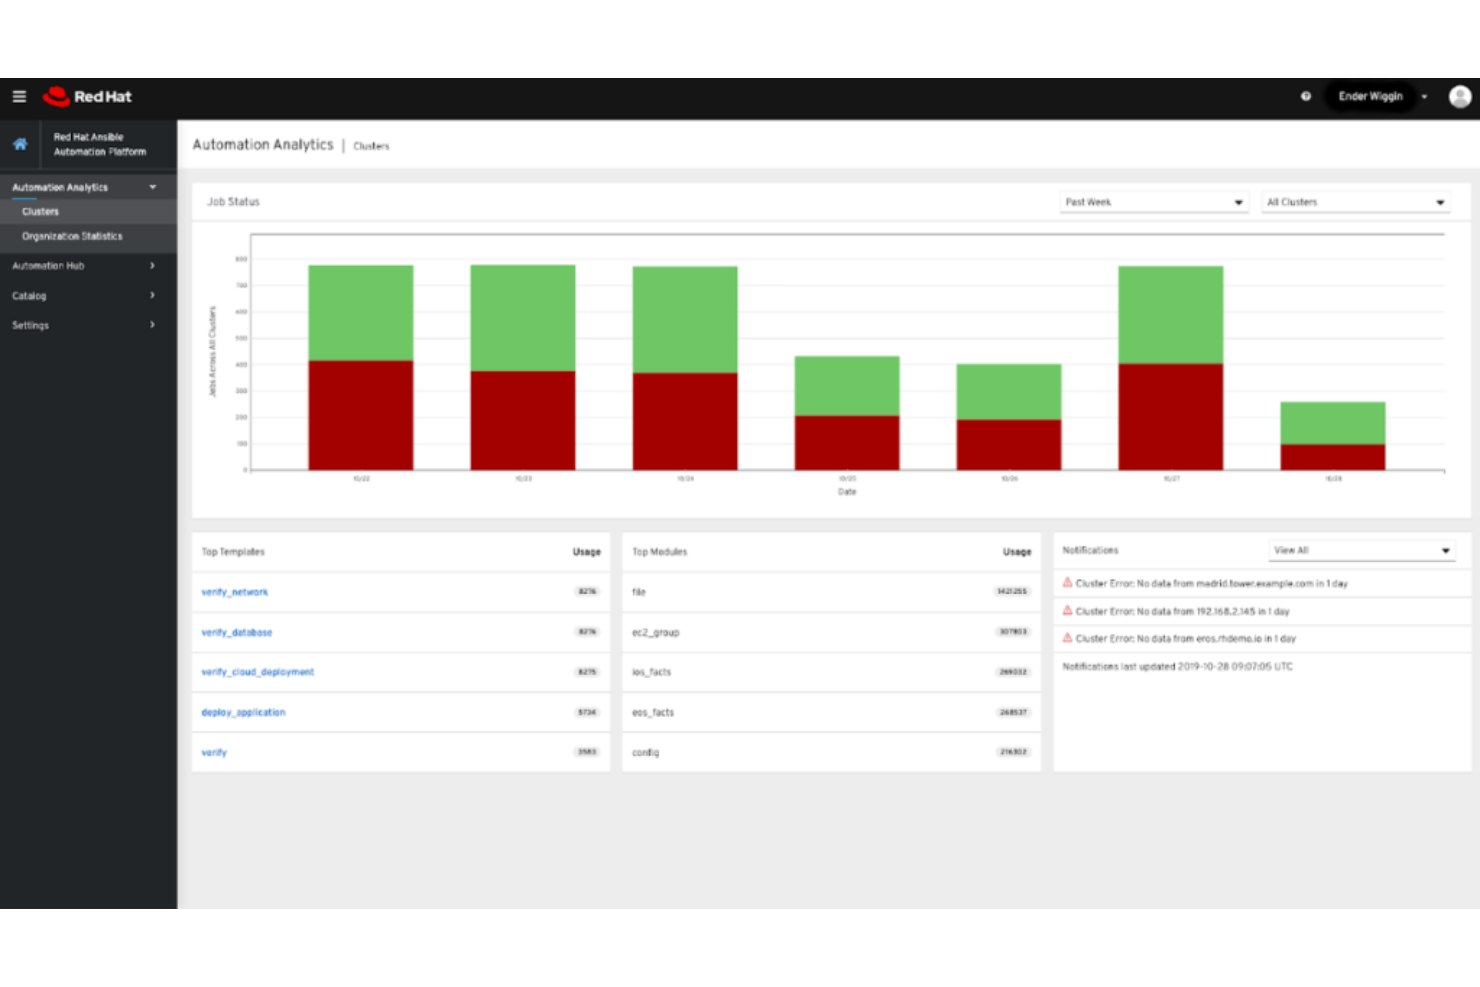
Task: Click the green segment of the 10/26 bar
Action: 1009,392
